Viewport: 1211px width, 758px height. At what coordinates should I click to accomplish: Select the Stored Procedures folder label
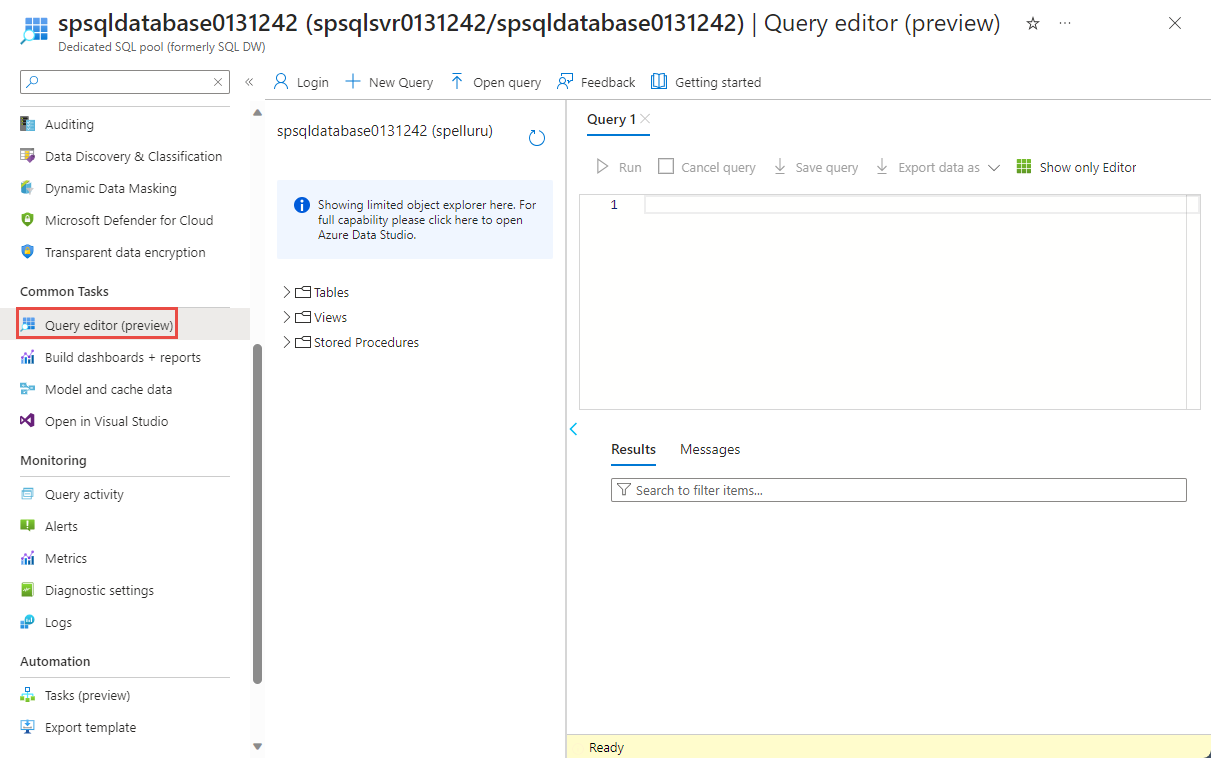point(366,343)
